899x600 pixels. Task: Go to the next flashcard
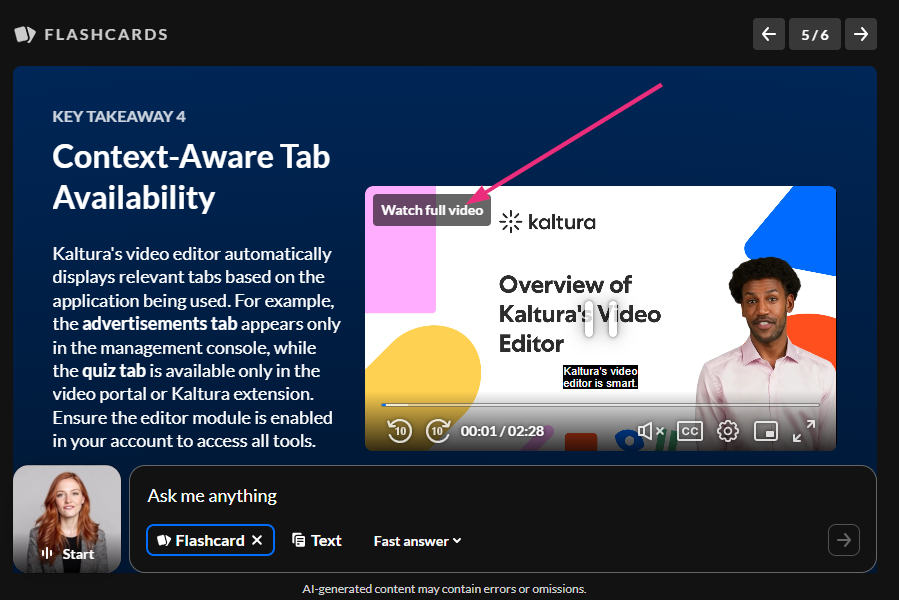click(861, 34)
